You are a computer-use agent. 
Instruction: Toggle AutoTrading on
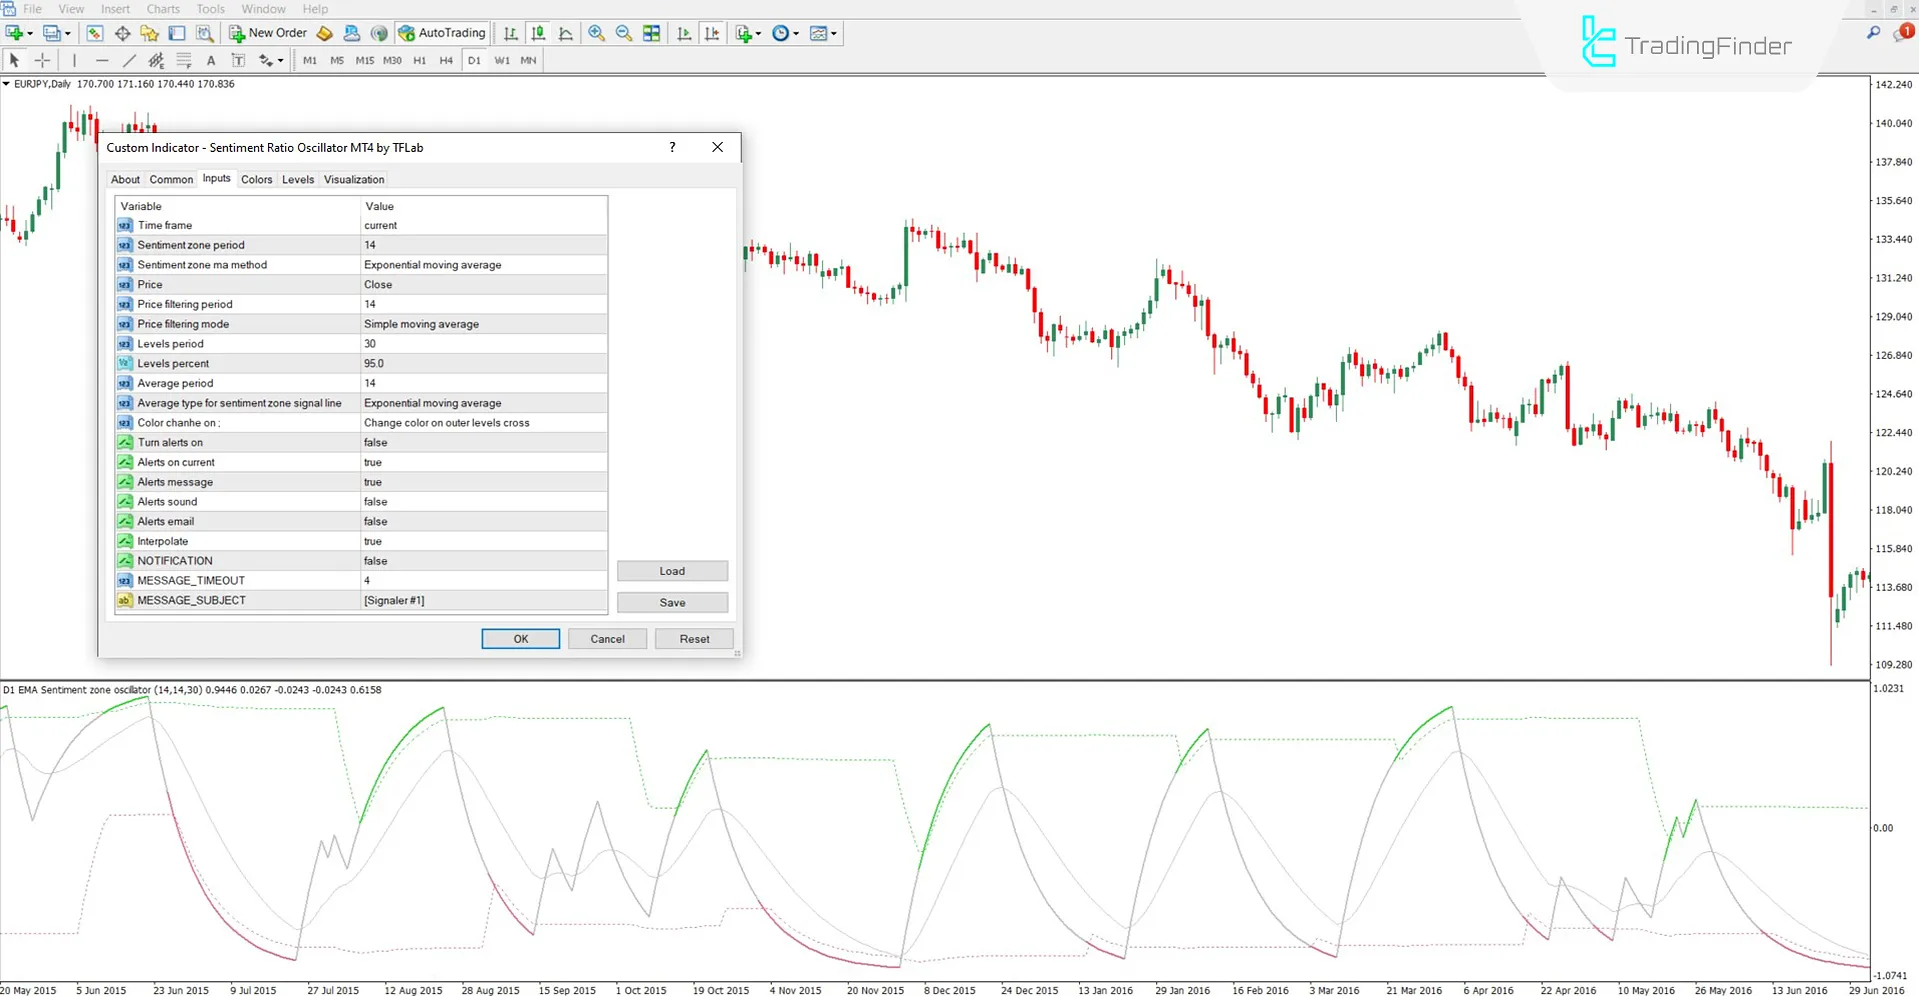441,33
